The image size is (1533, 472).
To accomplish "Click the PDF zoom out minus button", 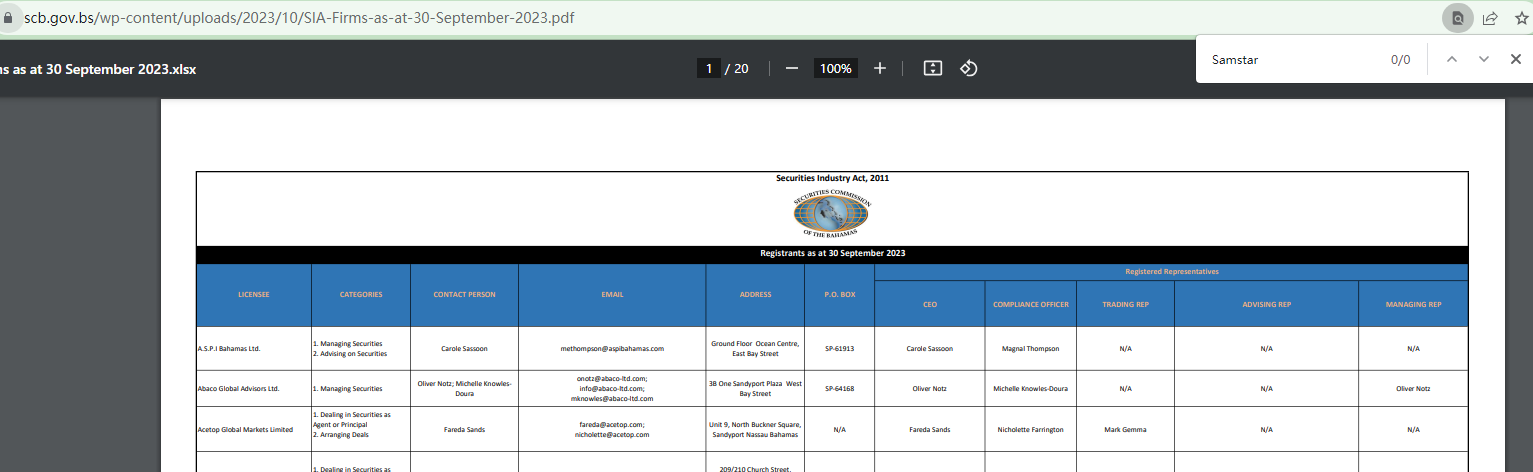I will click(x=791, y=68).
